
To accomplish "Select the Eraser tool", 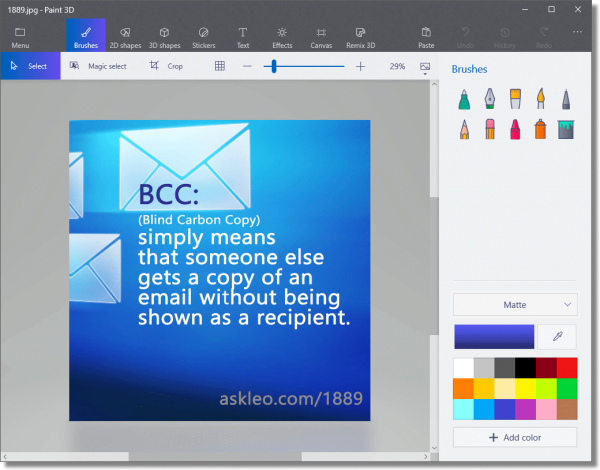I will coord(490,129).
